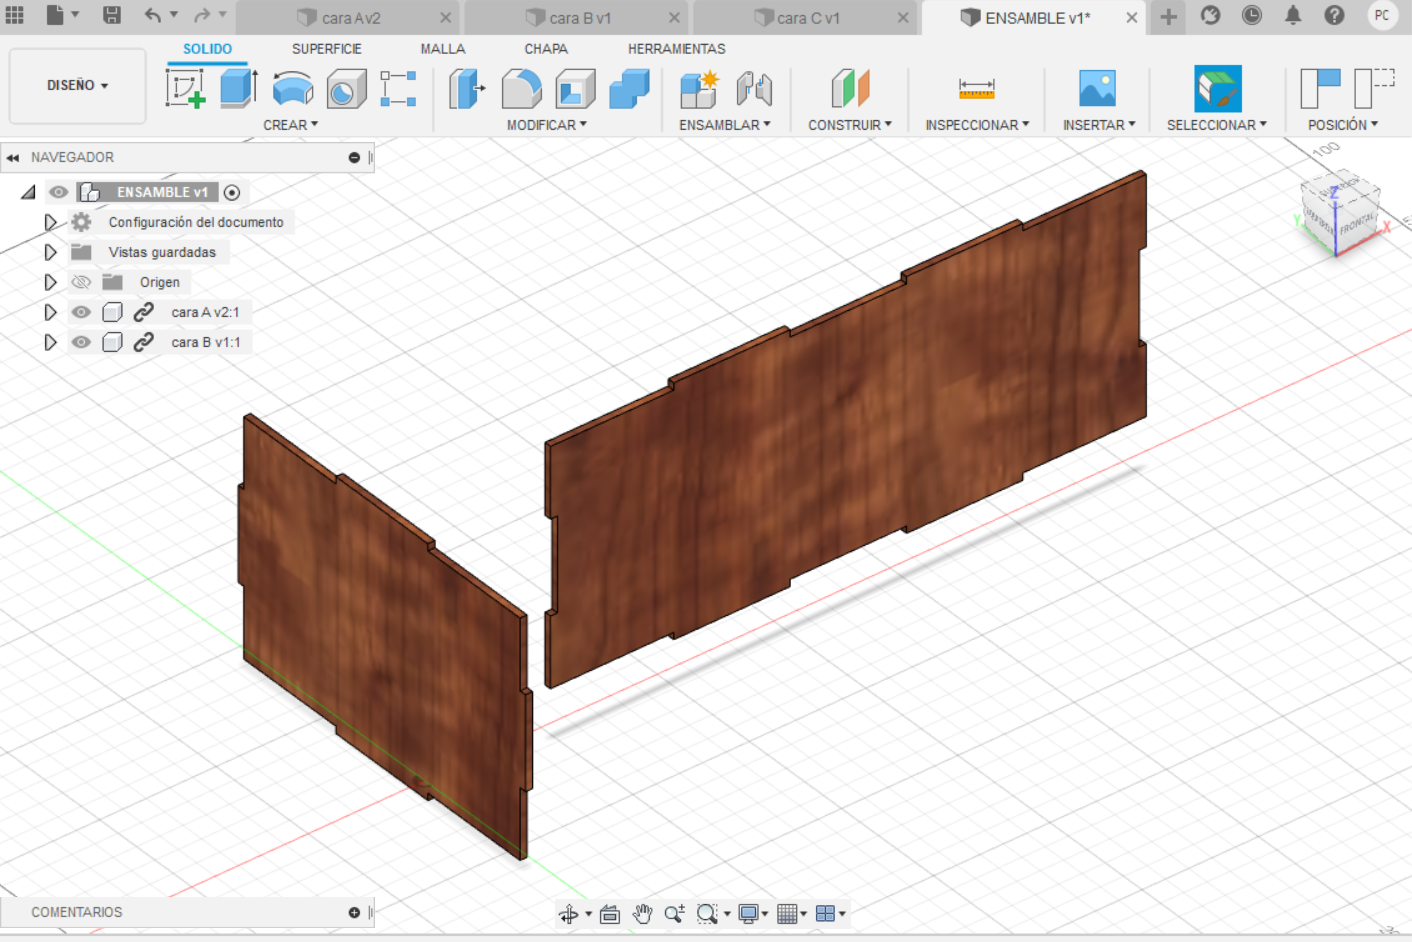Screen dimensions: 1412x942
Task: Select the Revolve tool
Action: pyautogui.click(x=292, y=89)
